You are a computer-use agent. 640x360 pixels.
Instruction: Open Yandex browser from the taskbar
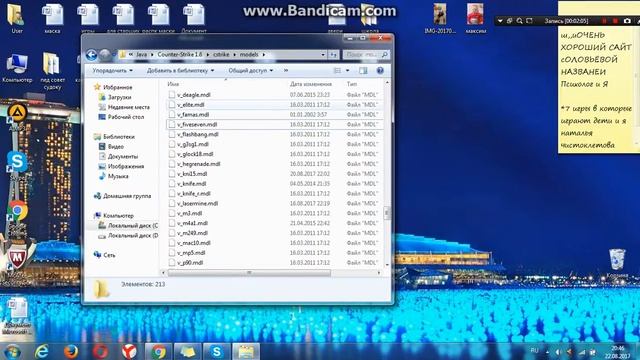tap(129, 351)
